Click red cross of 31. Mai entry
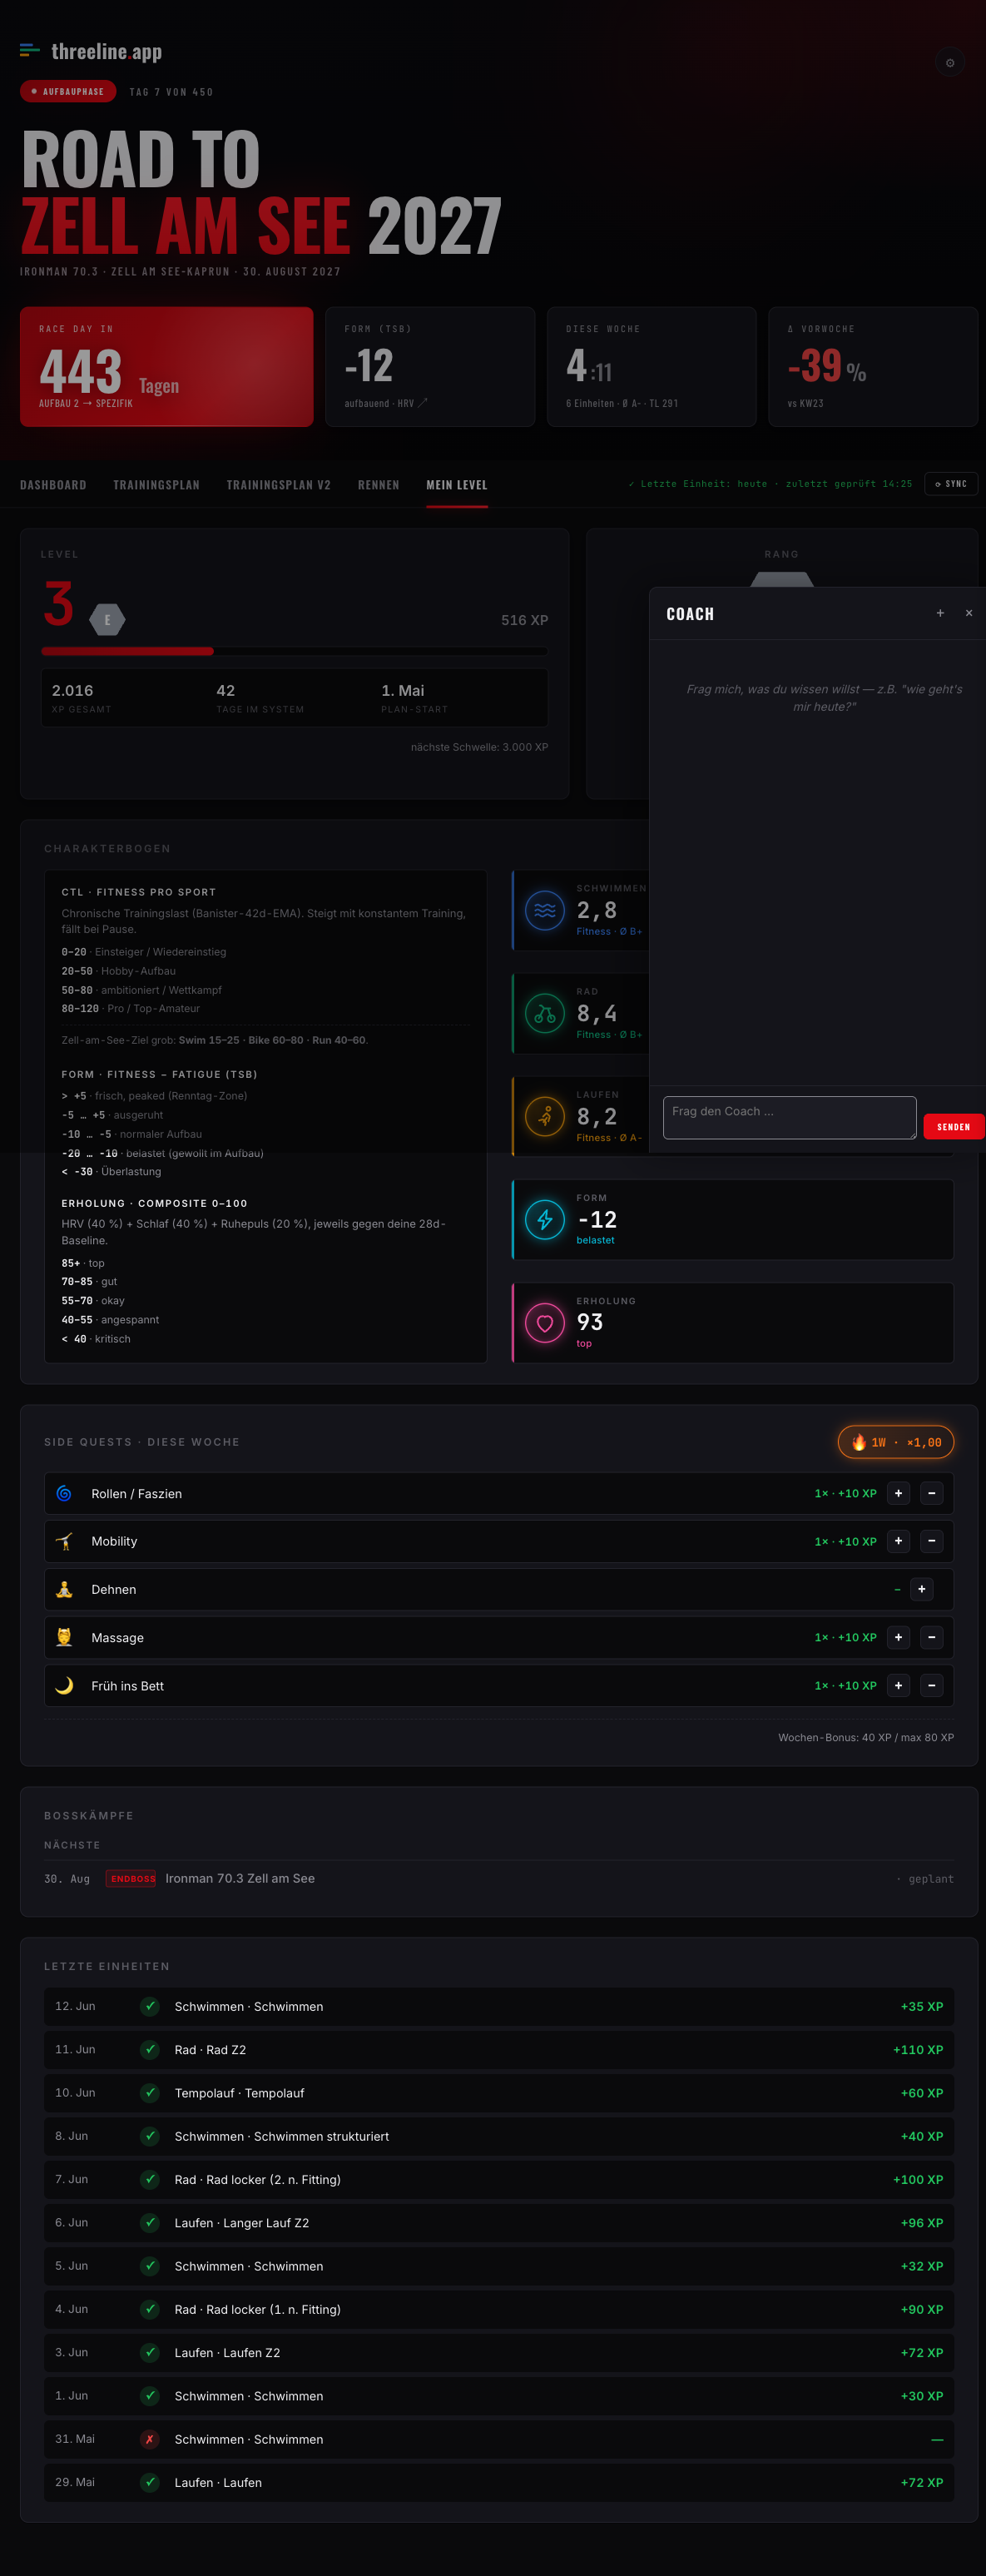The image size is (986, 2576). tap(150, 2439)
